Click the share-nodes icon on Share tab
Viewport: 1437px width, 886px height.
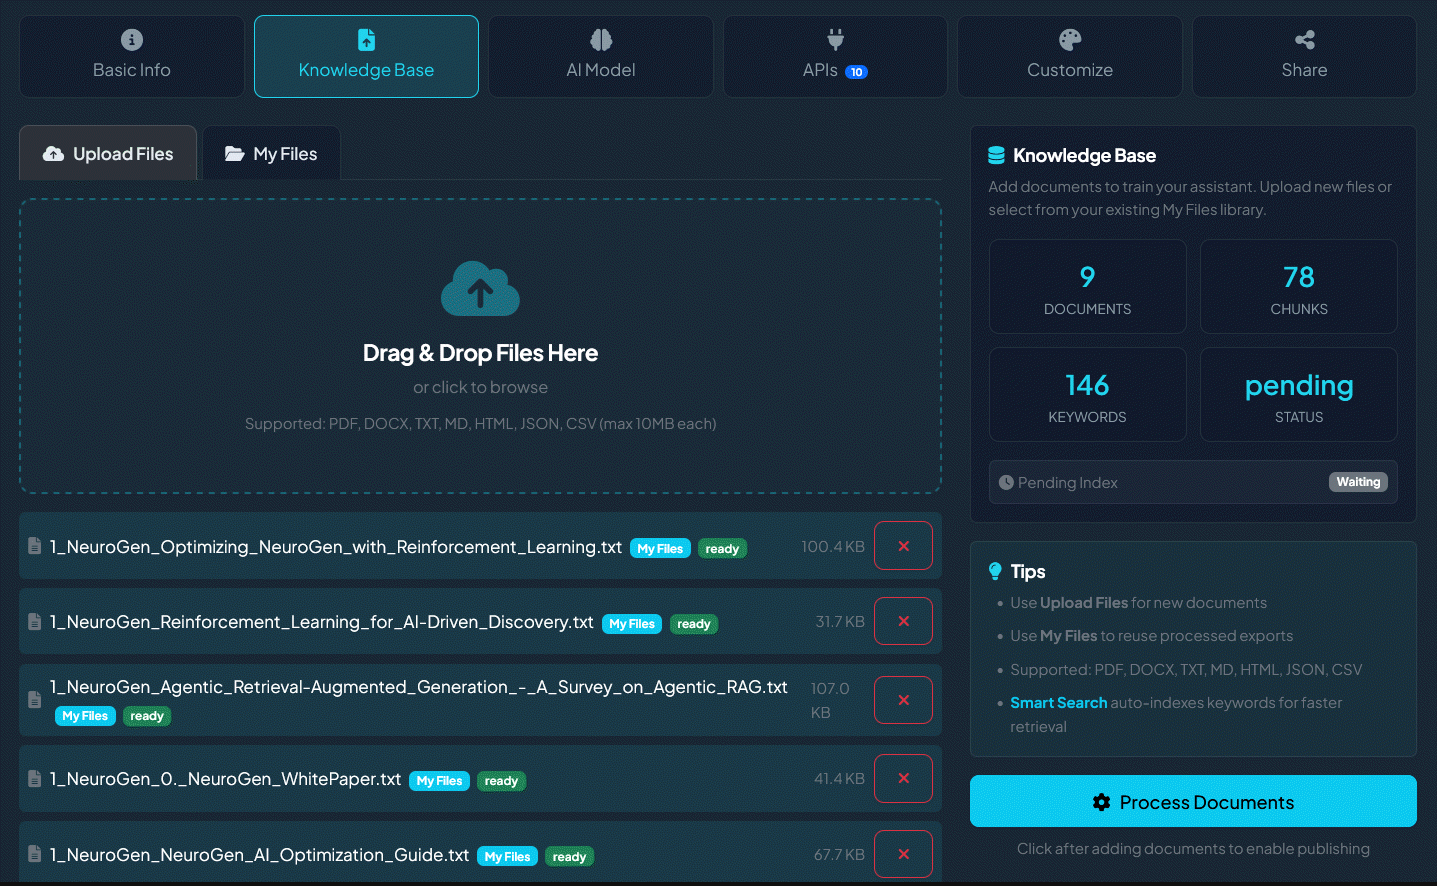click(x=1303, y=39)
